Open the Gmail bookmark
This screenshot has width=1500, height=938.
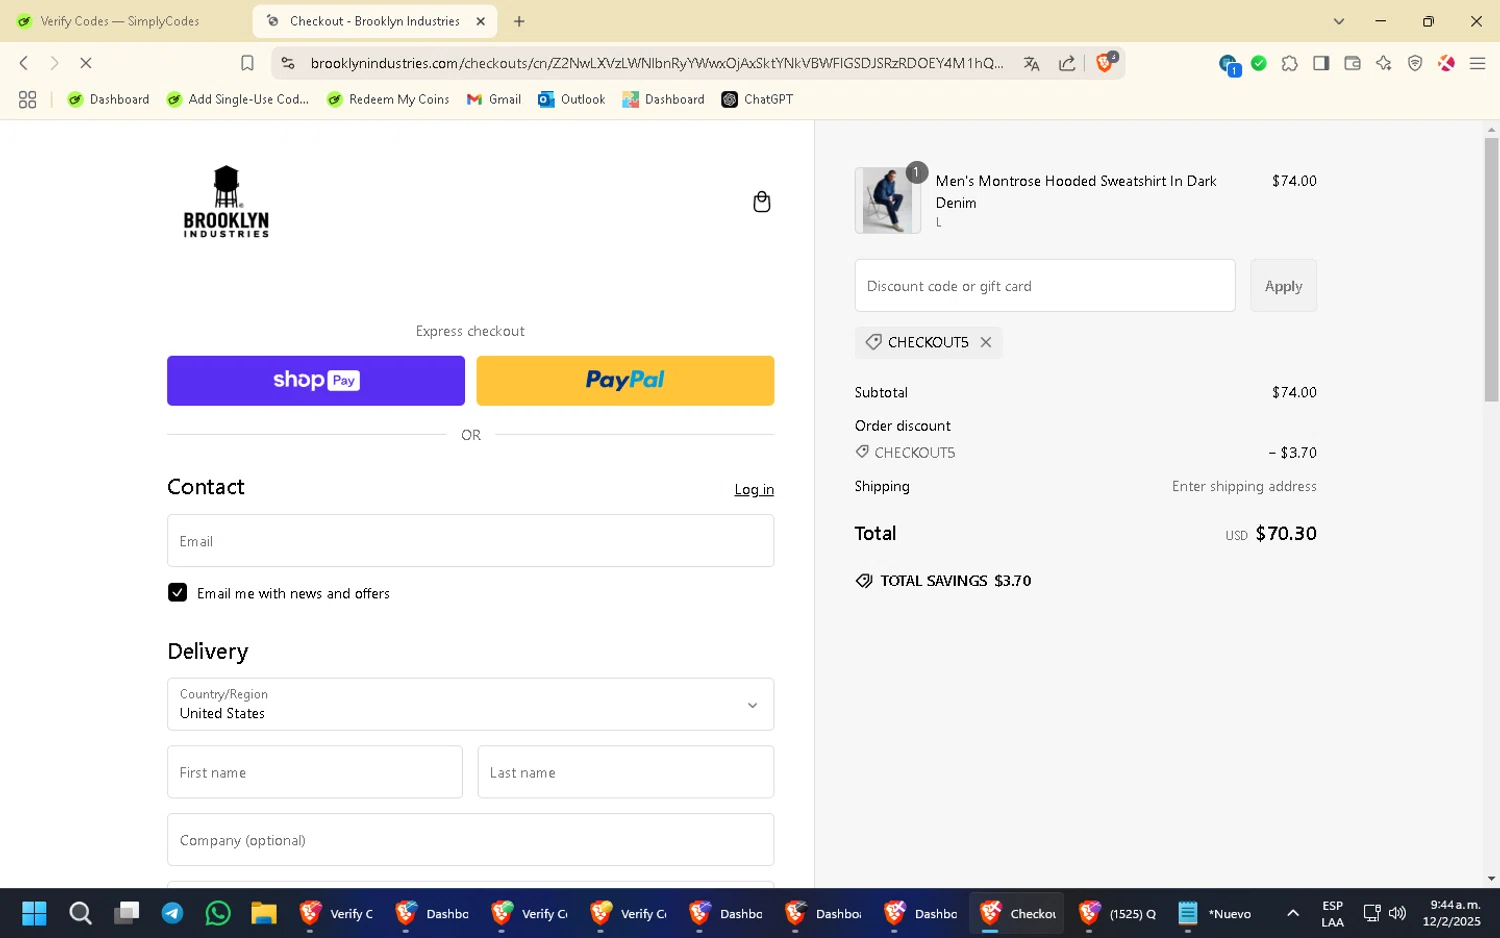(x=494, y=99)
